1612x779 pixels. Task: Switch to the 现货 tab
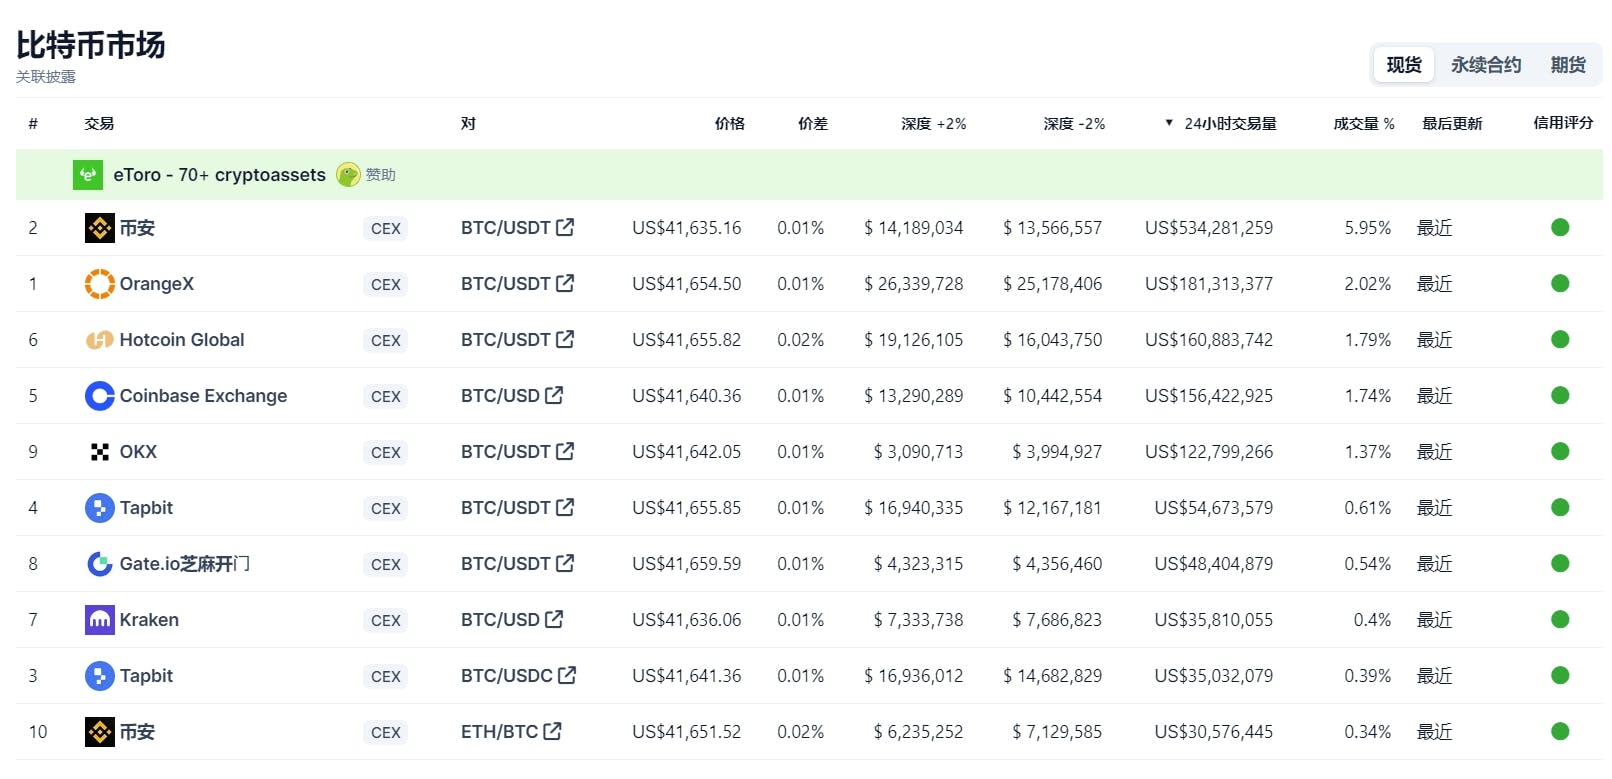tap(1403, 65)
